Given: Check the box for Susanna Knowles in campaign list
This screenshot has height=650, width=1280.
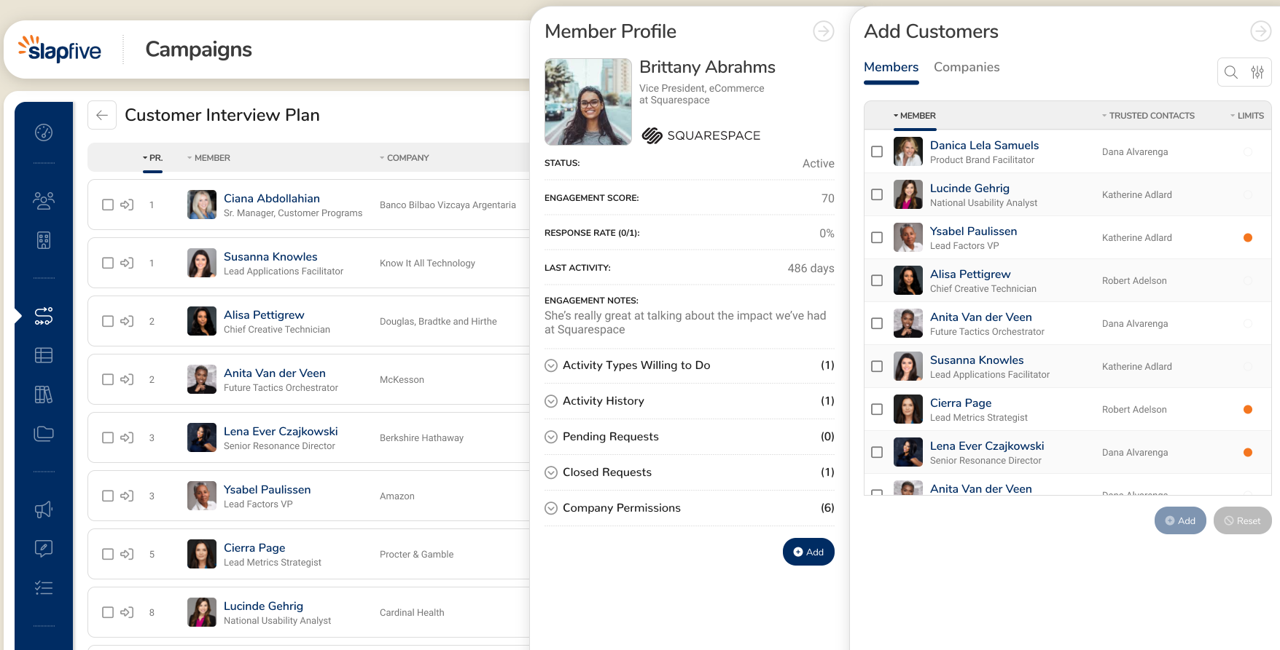Looking at the screenshot, I should pyautogui.click(x=108, y=263).
